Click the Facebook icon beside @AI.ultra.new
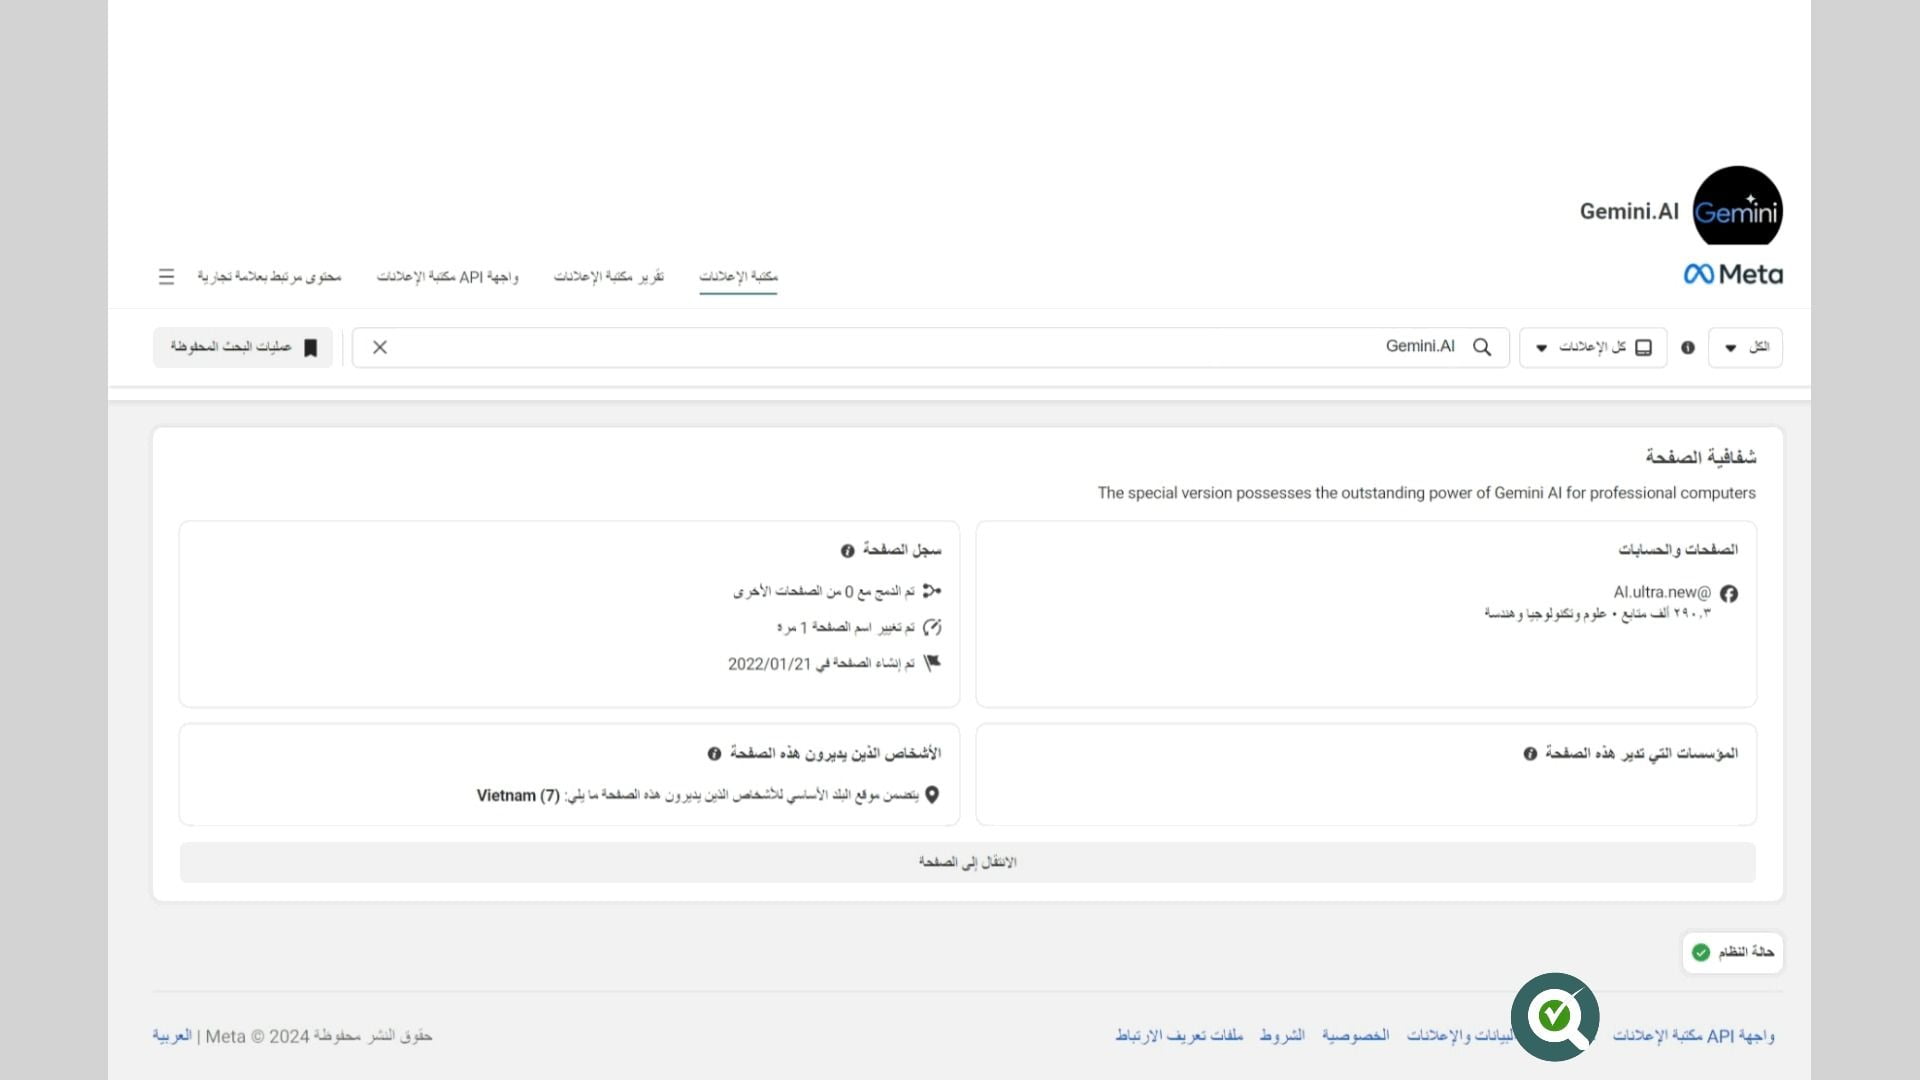This screenshot has height=1080, width=1920. click(x=1729, y=593)
